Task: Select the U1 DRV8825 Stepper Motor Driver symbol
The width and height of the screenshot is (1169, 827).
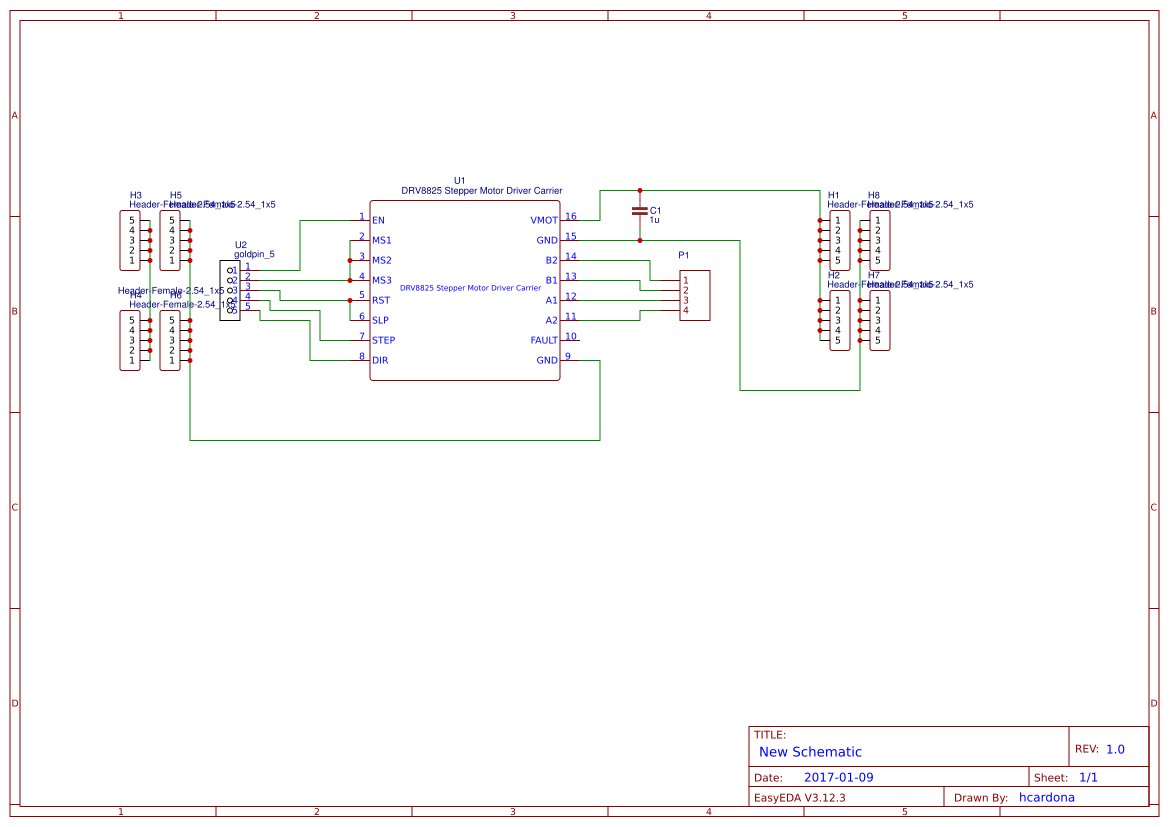Action: point(465,290)
